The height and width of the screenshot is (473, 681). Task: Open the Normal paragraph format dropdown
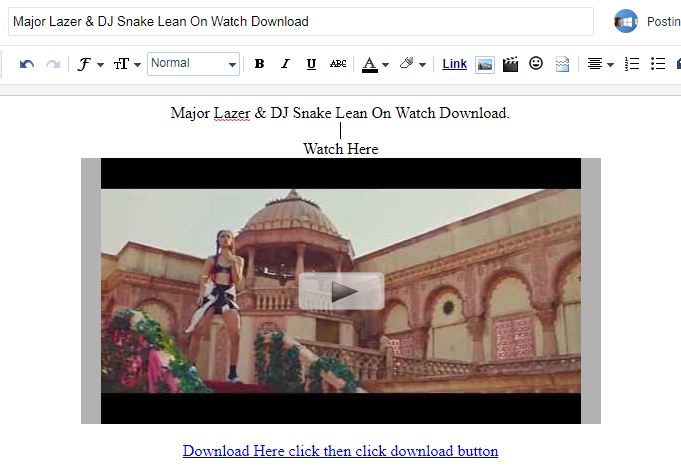tap(193, 64)
